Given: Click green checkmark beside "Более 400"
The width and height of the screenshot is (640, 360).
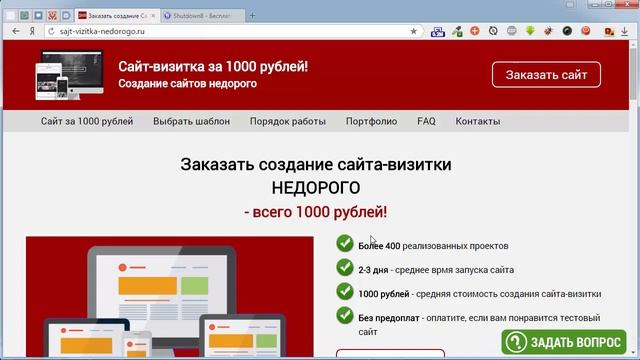Looking at the screenshot, I should (x=345, y=243).
